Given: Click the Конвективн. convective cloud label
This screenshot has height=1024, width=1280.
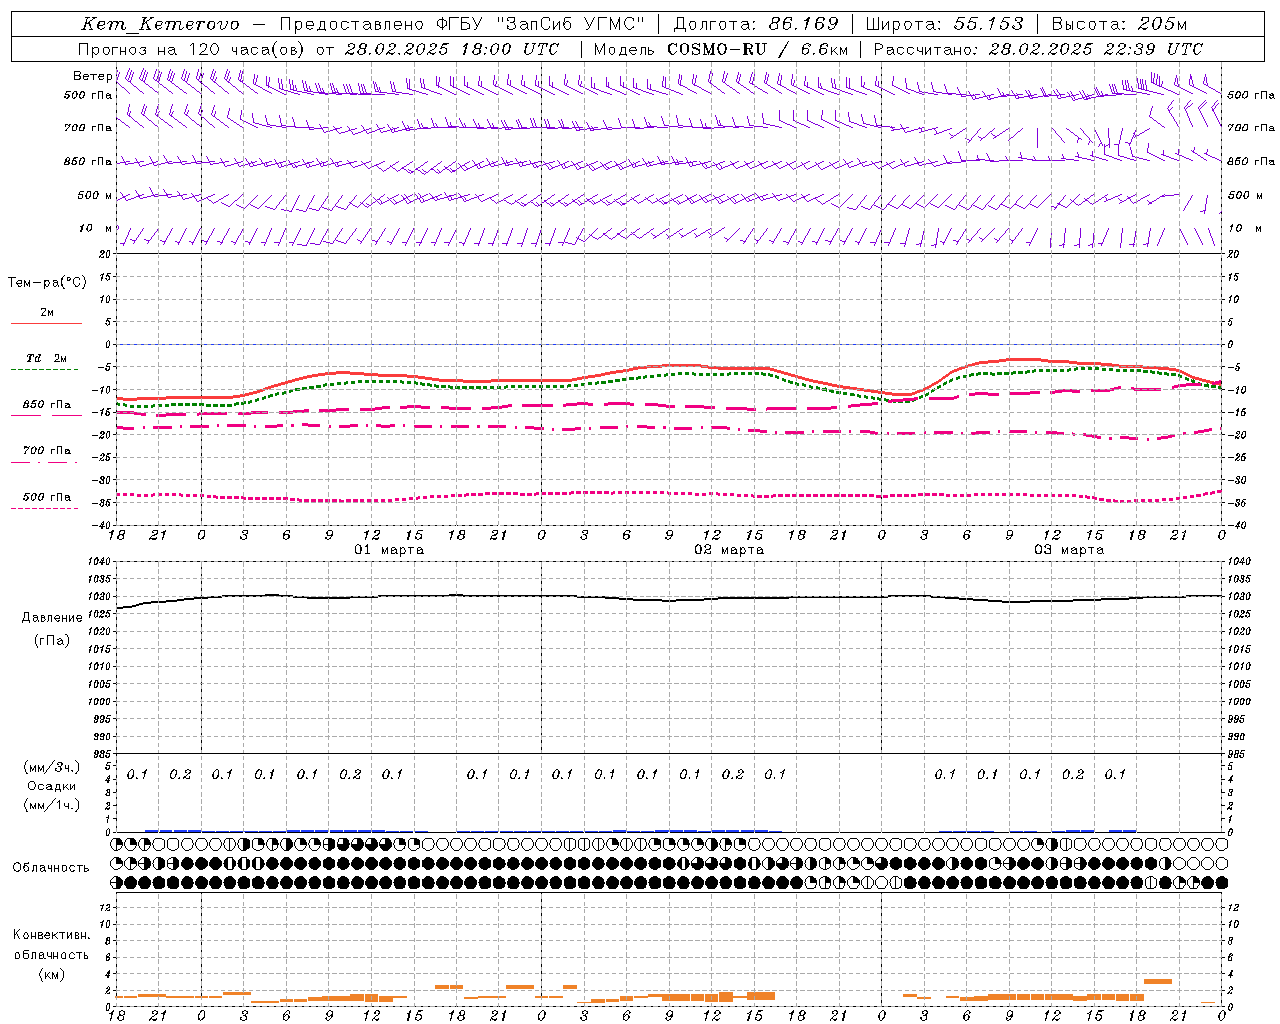Looking at the screenshot, I should (x=52, y=935).
